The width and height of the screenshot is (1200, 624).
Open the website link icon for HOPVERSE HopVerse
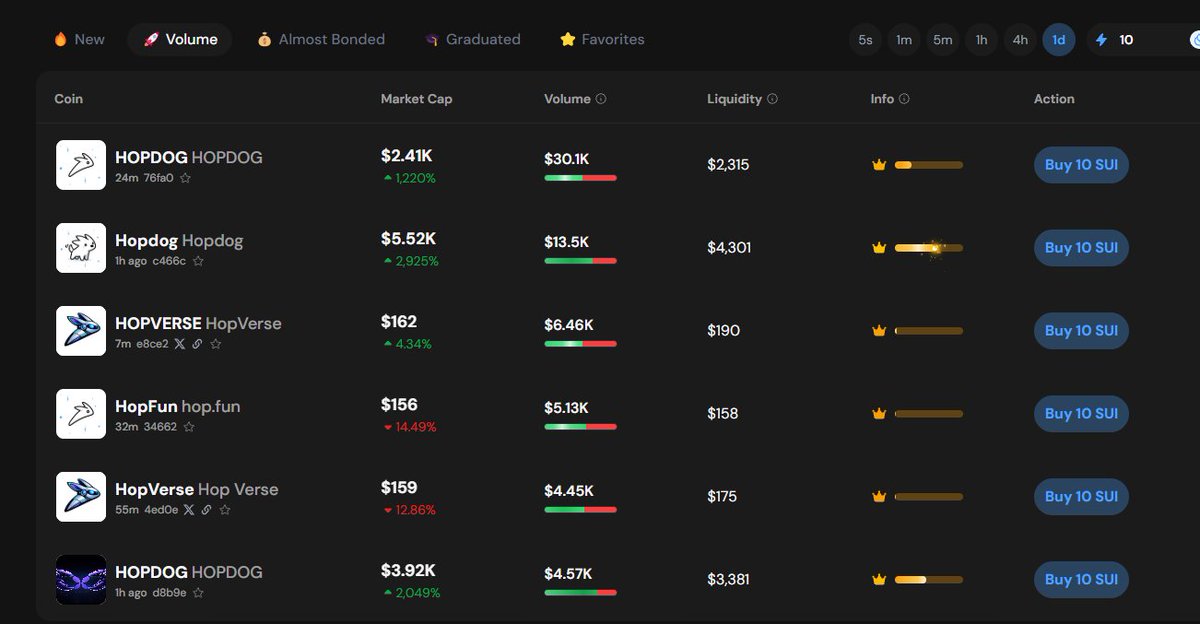(x=197, y=344)
